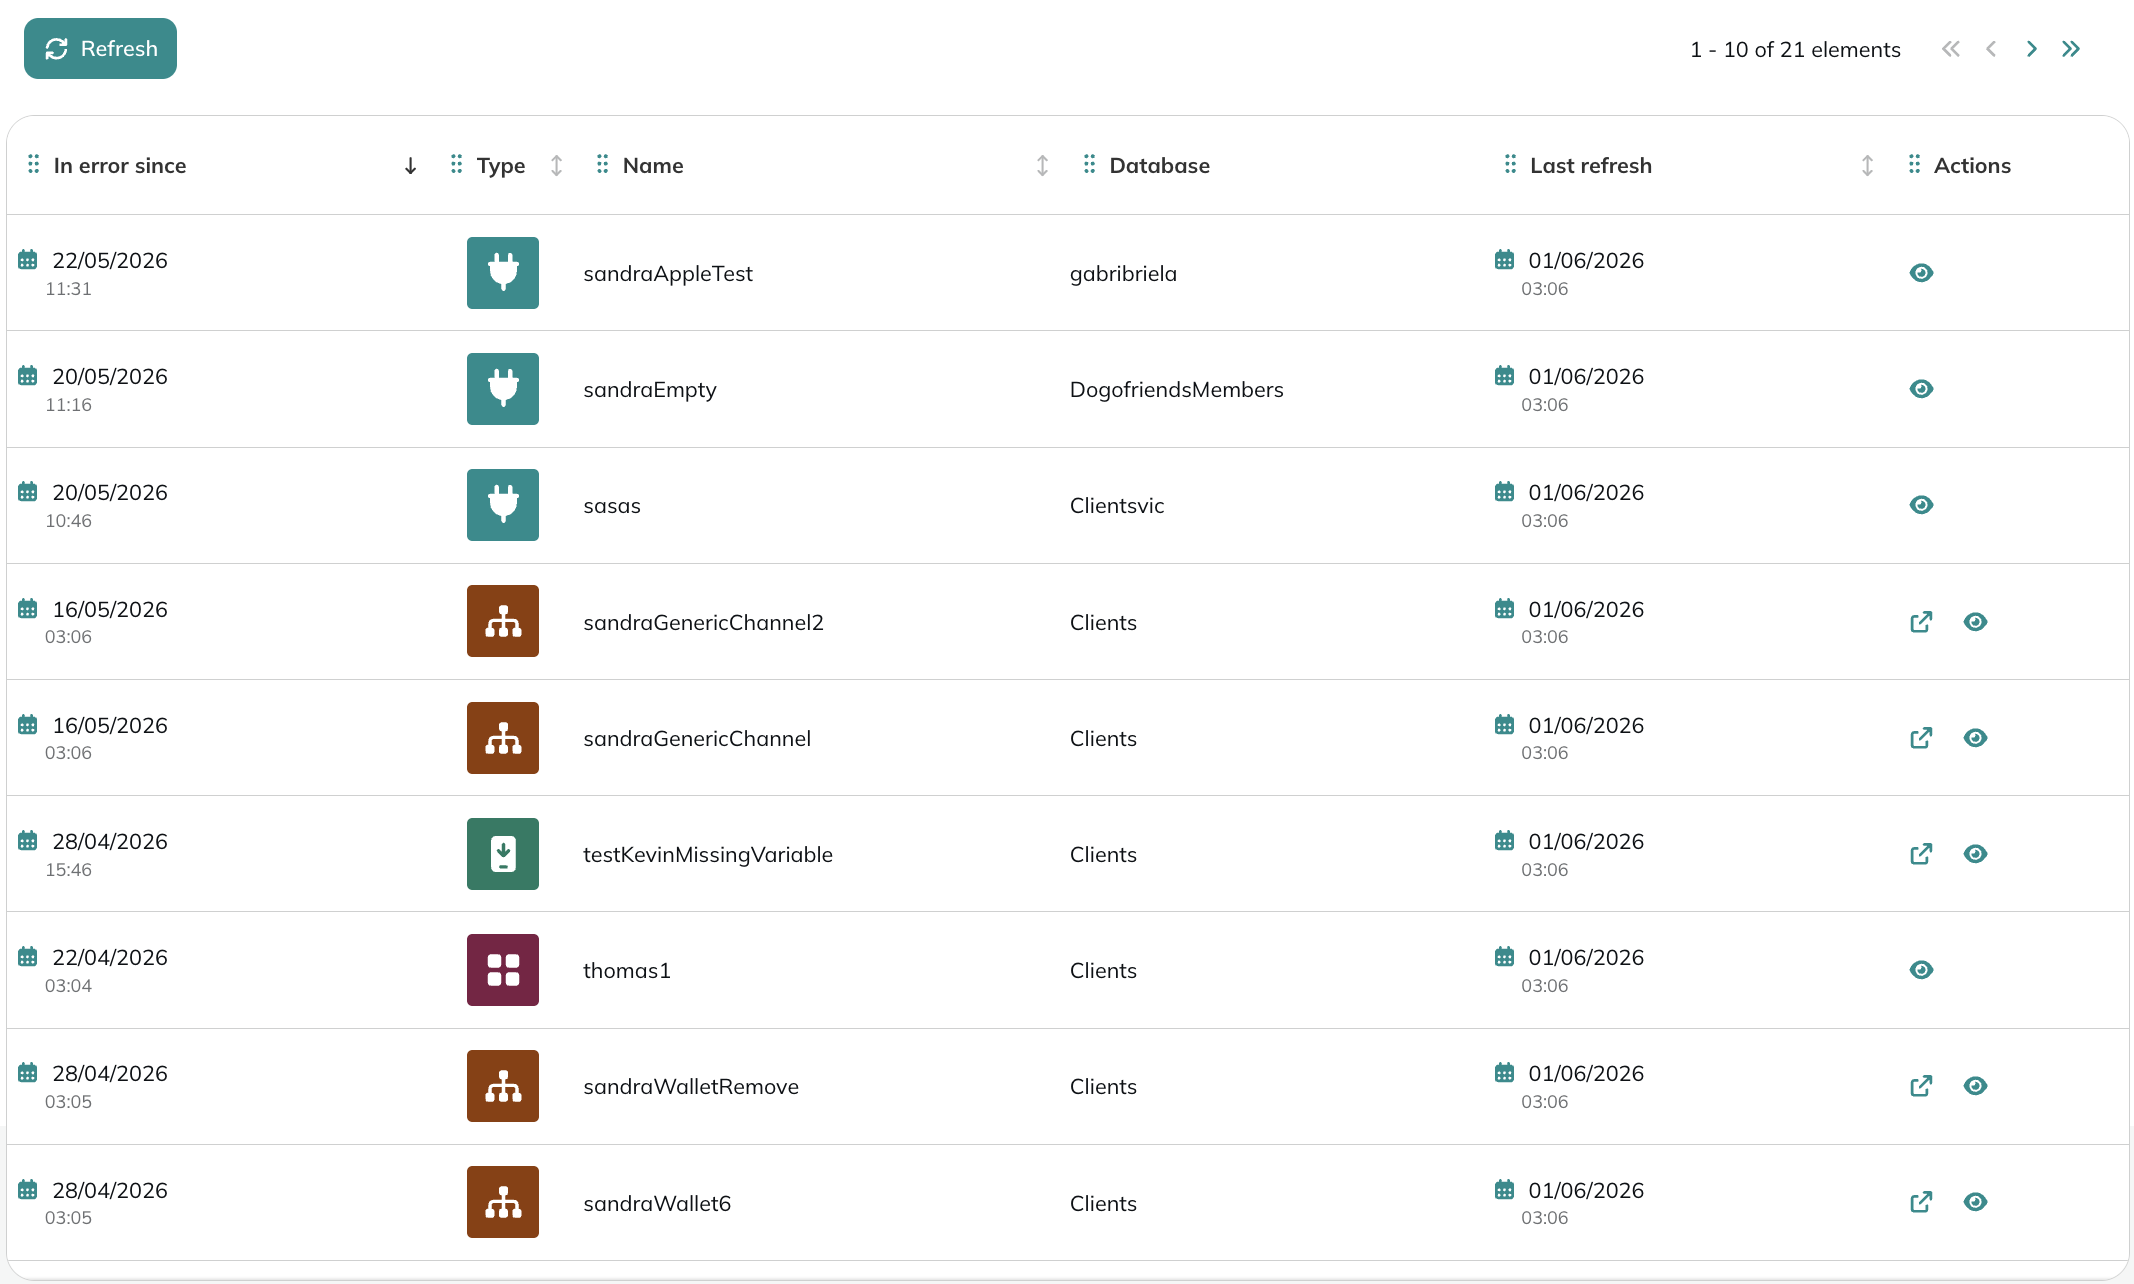
Task: Grab the drag handle of Actions column
Action: click(1914, 164)
